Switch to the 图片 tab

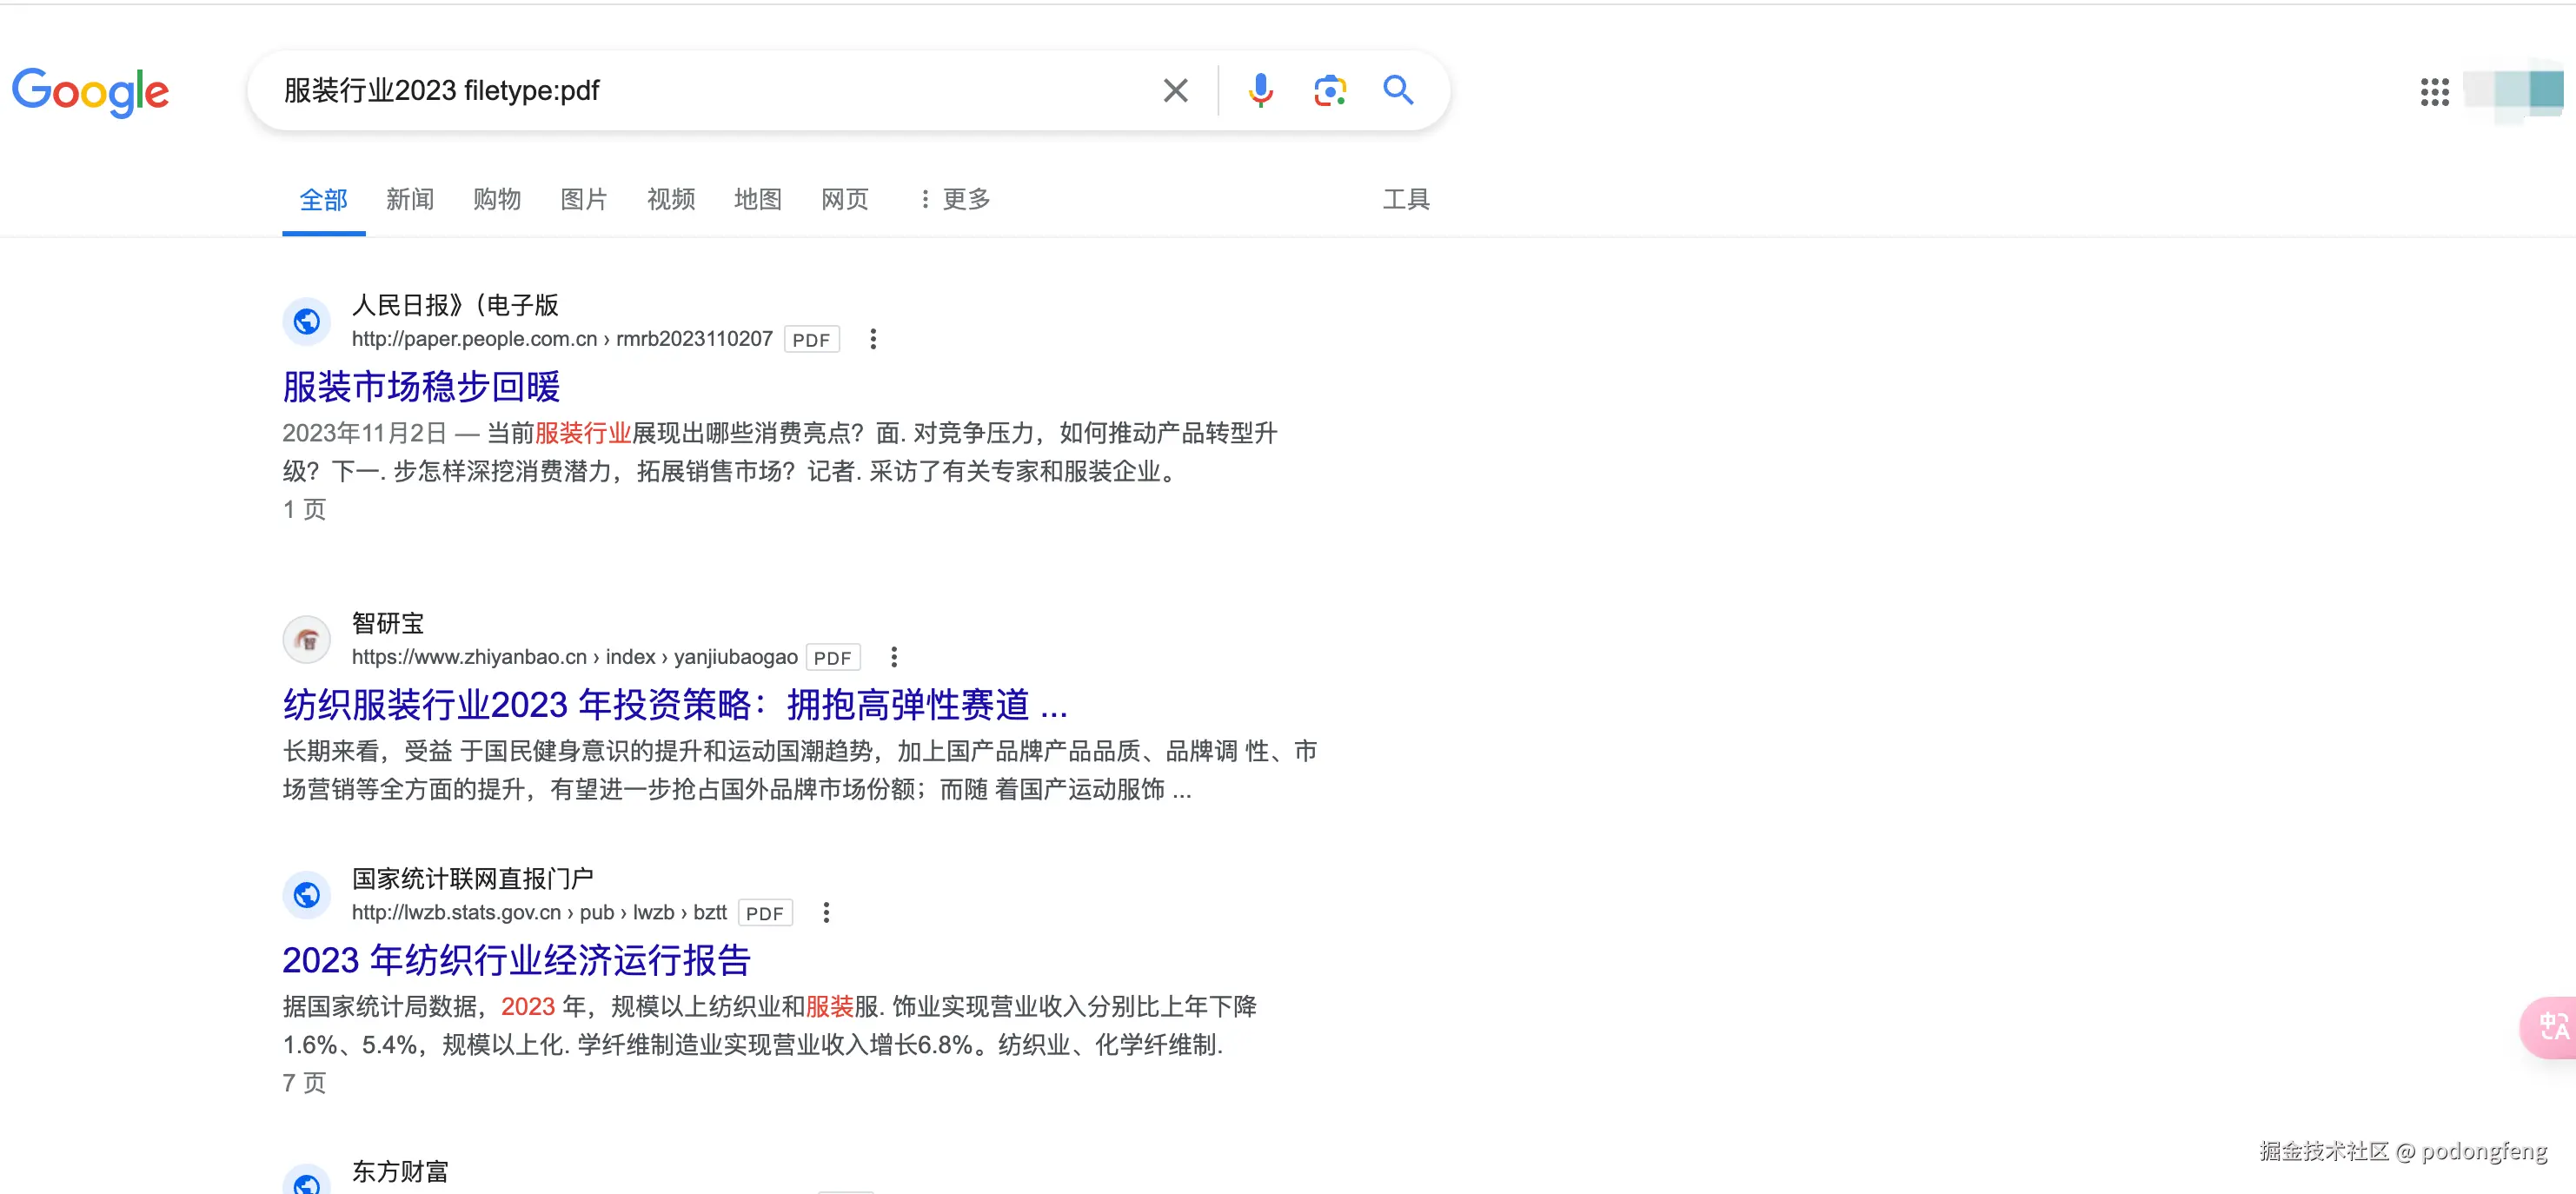coord(584,199)
